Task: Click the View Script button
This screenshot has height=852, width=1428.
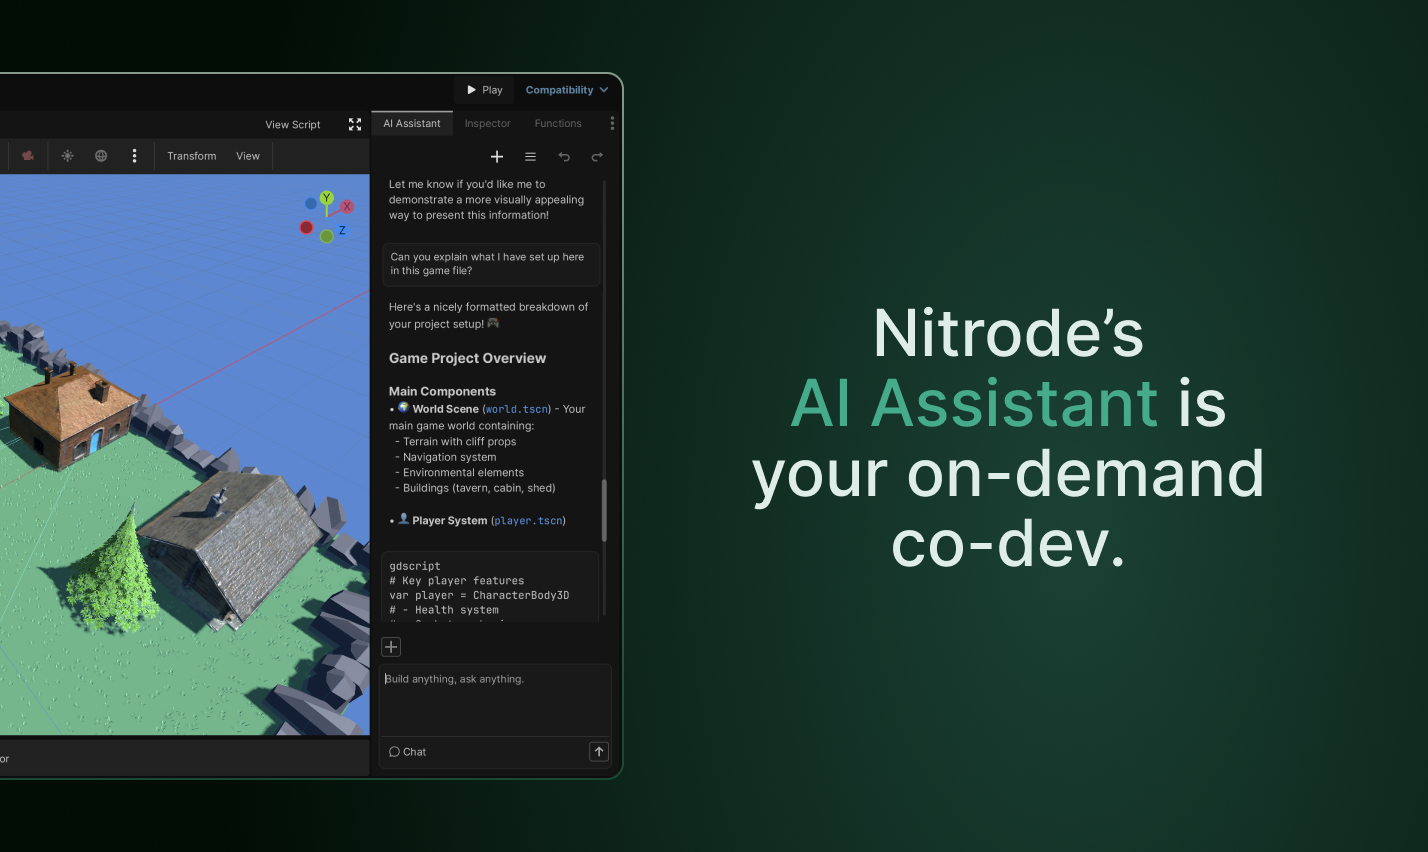Action: 293,125
